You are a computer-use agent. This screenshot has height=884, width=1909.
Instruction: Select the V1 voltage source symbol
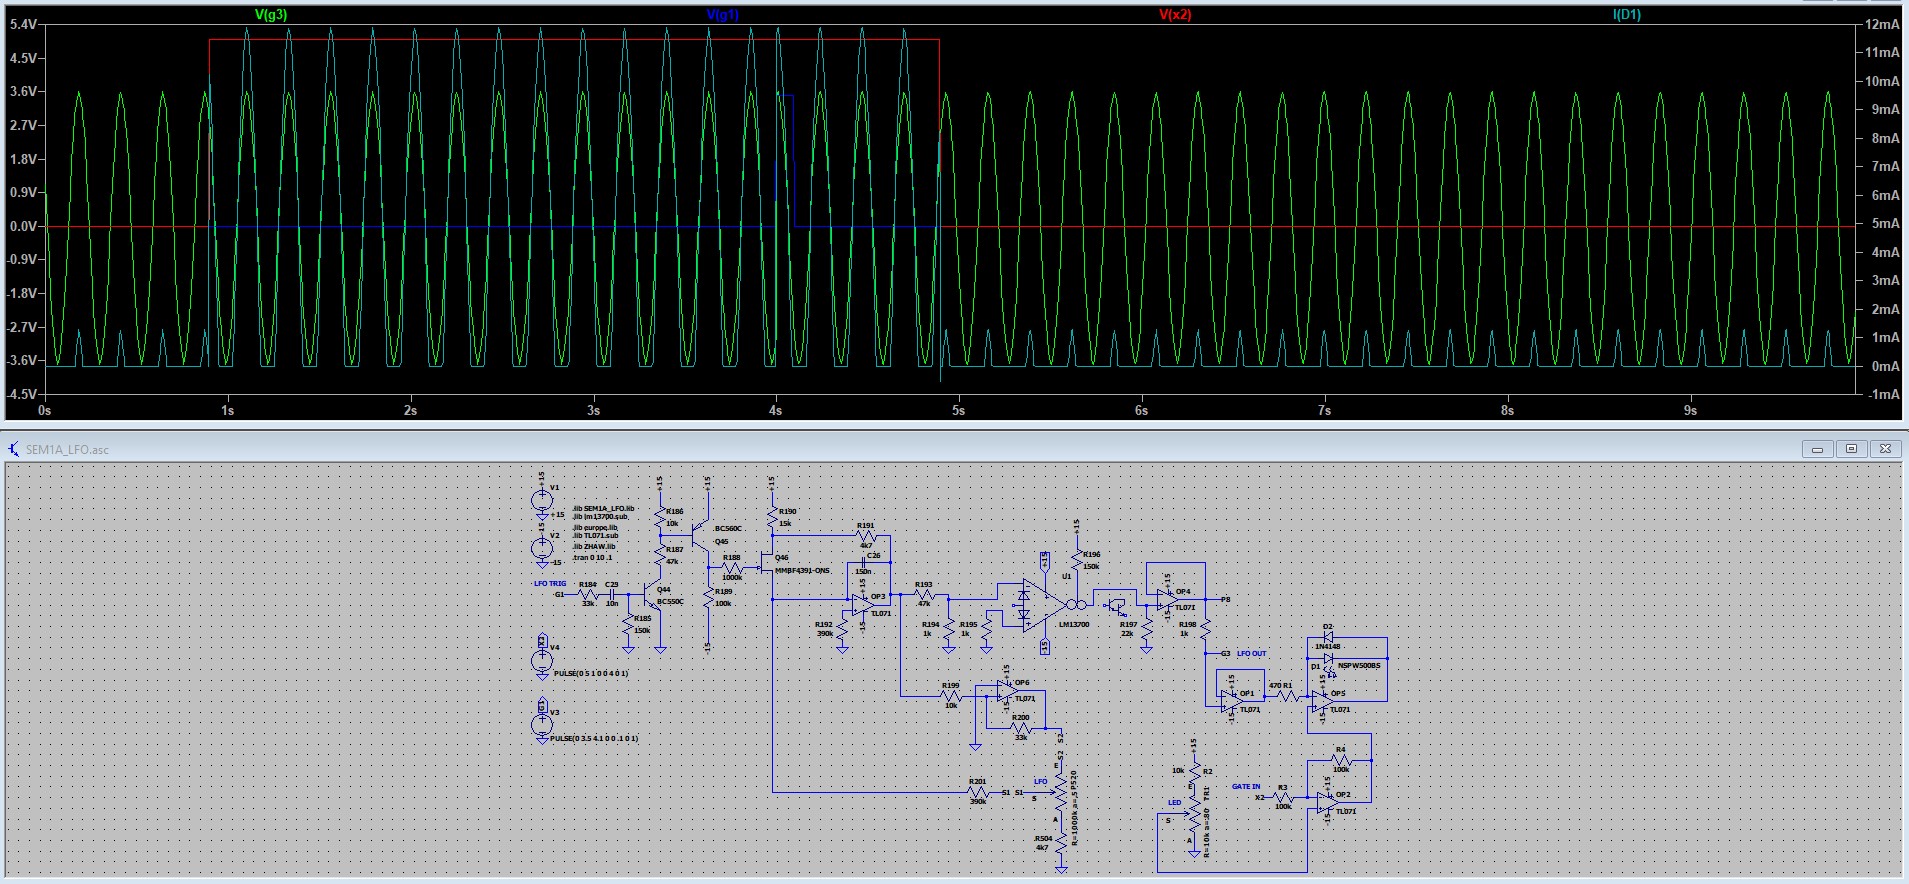[543, 498]
